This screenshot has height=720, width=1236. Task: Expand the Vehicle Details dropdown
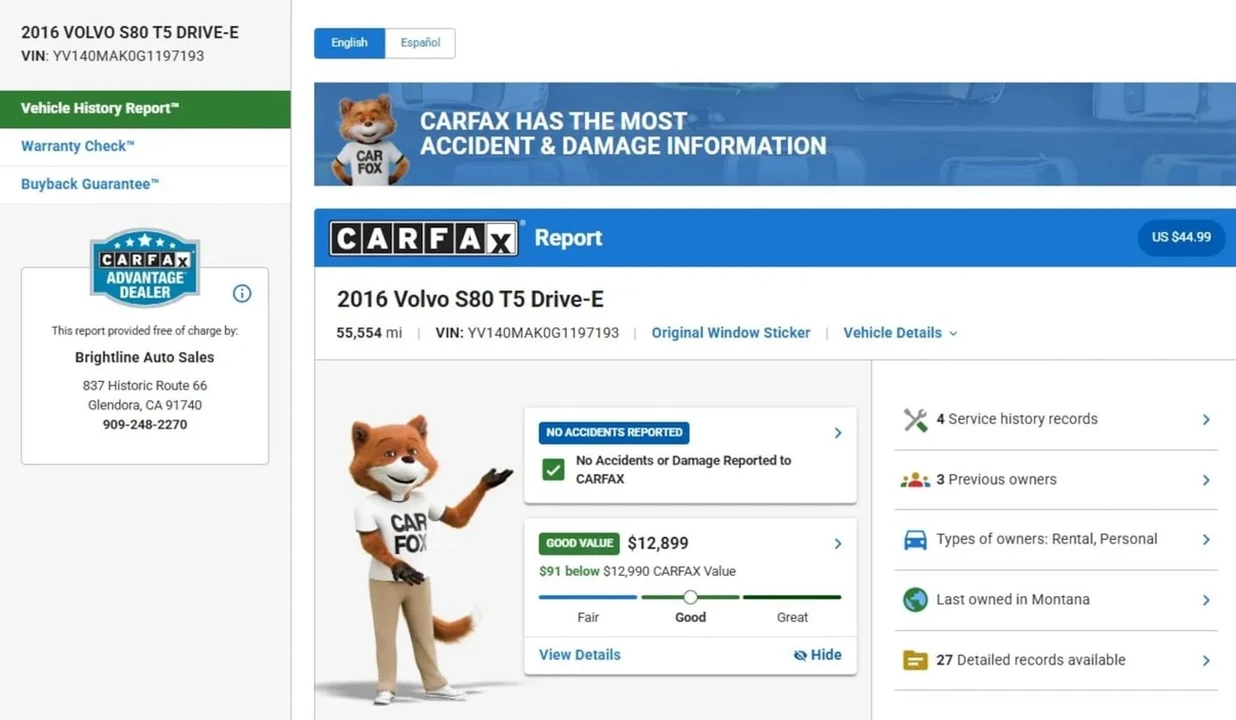[x=900, y=333]
